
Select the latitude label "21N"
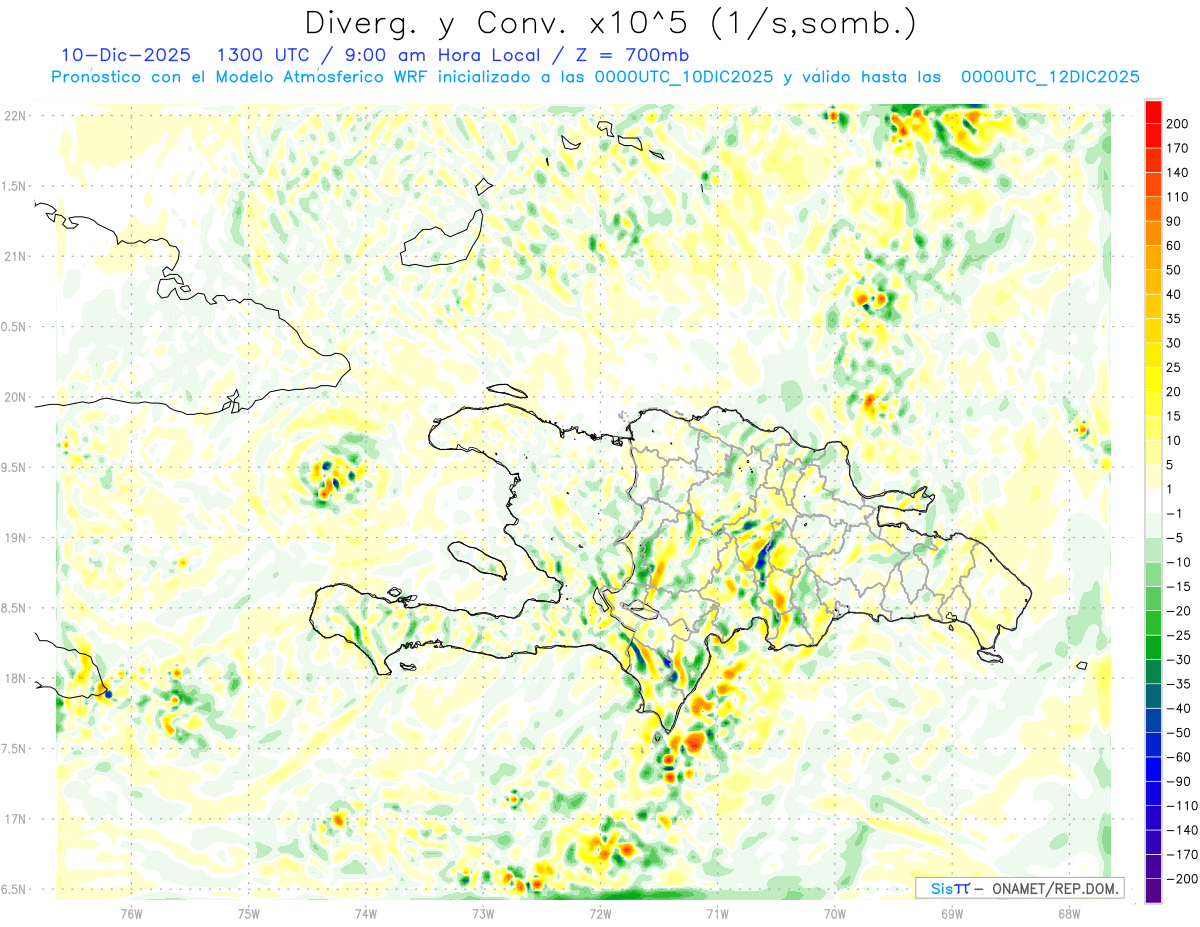(x=15, y=256)
